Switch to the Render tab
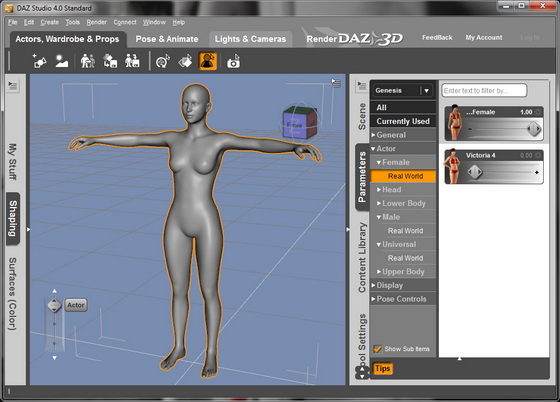 [x=321, y=39]
